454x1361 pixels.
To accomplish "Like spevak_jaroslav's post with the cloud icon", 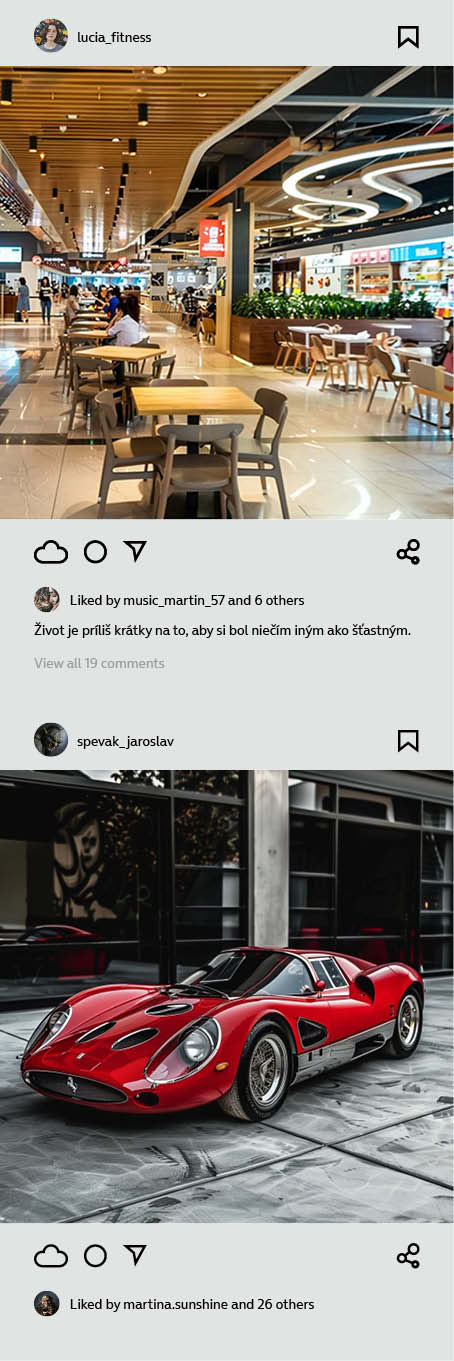I will coord(51,1256).
